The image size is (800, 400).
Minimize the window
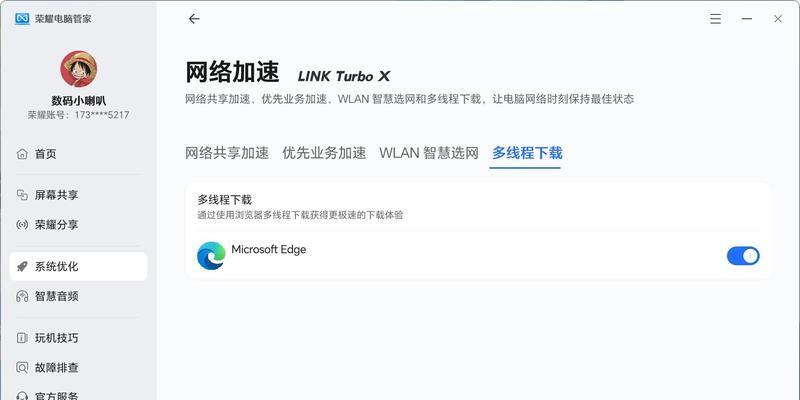click(x=747, y=19)
